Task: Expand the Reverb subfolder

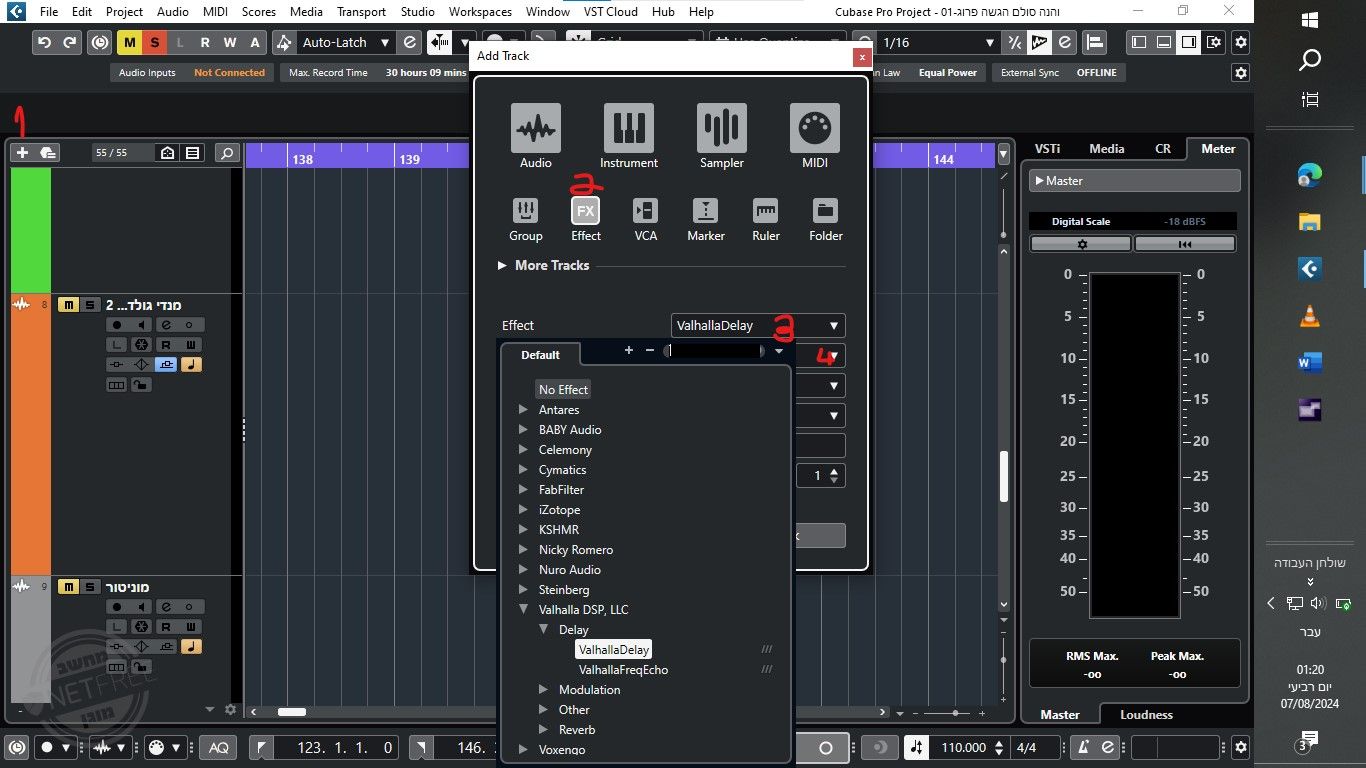Action: click(x=543, y=730)
